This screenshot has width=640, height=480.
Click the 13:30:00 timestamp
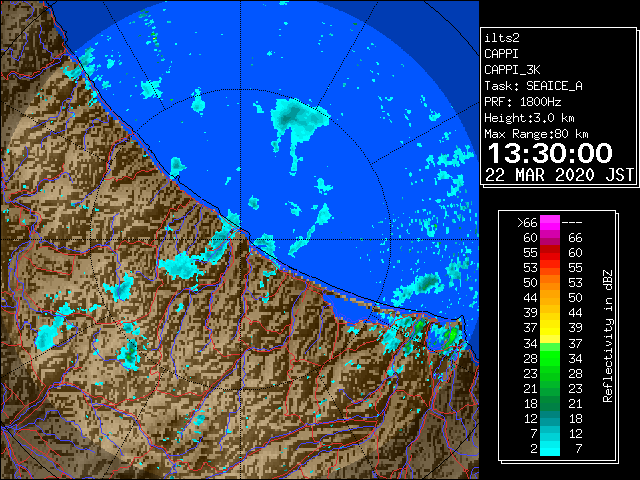click(550, 153)
